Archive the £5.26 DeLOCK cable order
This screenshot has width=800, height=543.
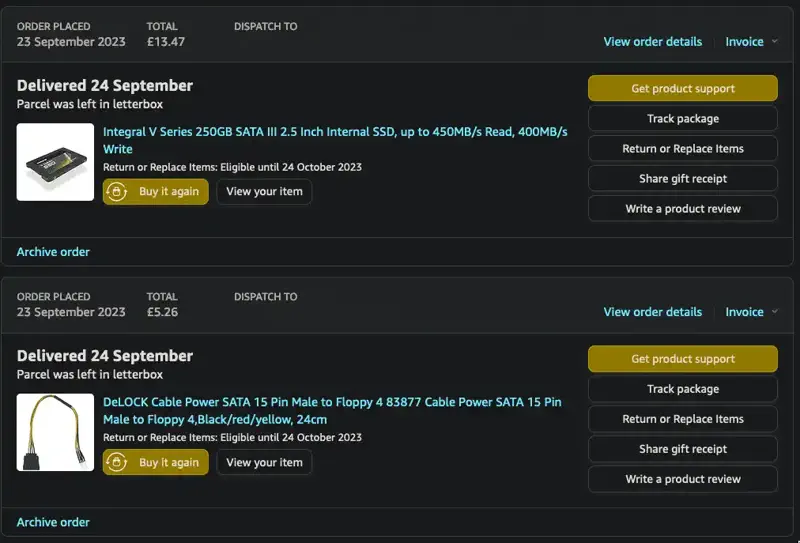pos(53,522)
